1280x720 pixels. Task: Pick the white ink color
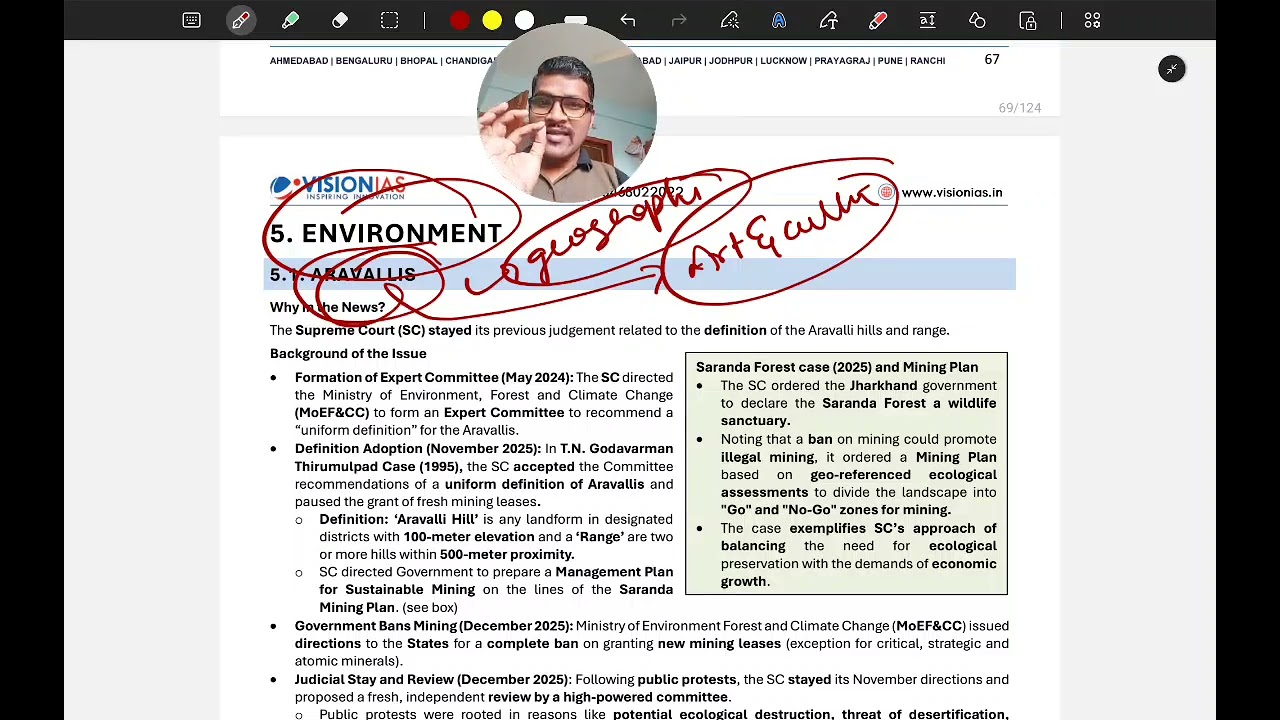pos(525,20)
